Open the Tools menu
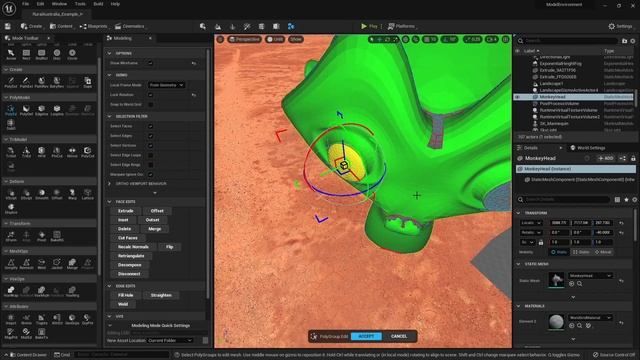Screen dimensions: 640x360 (80, 4)
